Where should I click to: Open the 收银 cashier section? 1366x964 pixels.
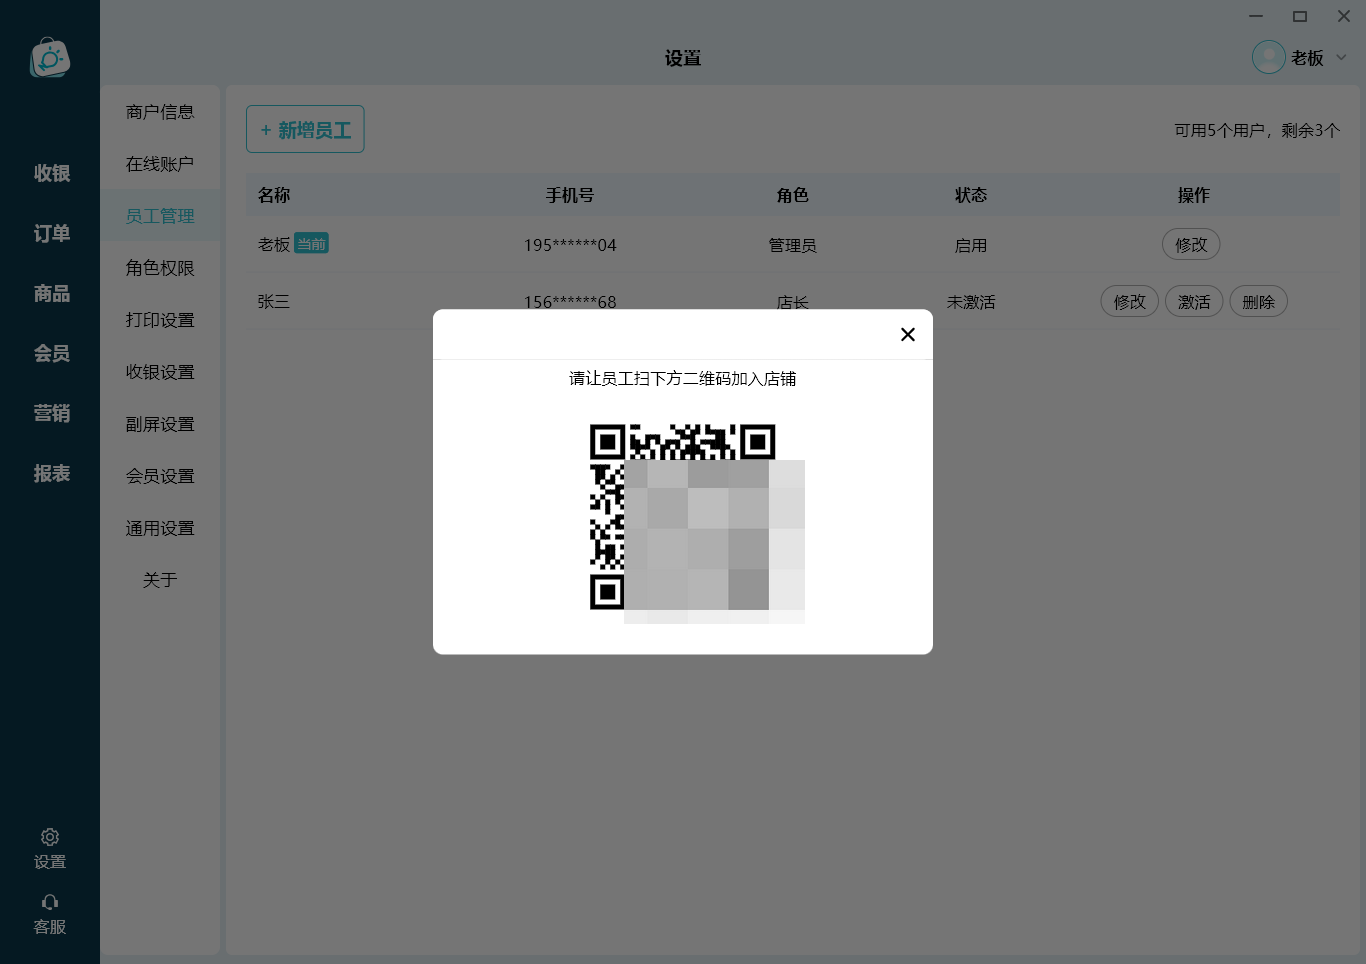51,173
